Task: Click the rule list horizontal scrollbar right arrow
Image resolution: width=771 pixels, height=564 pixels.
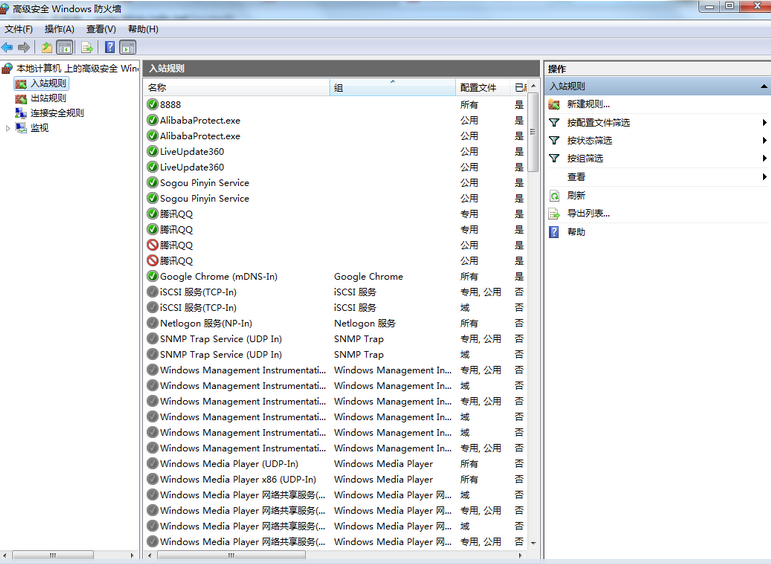Action: (x=520, y=555)
